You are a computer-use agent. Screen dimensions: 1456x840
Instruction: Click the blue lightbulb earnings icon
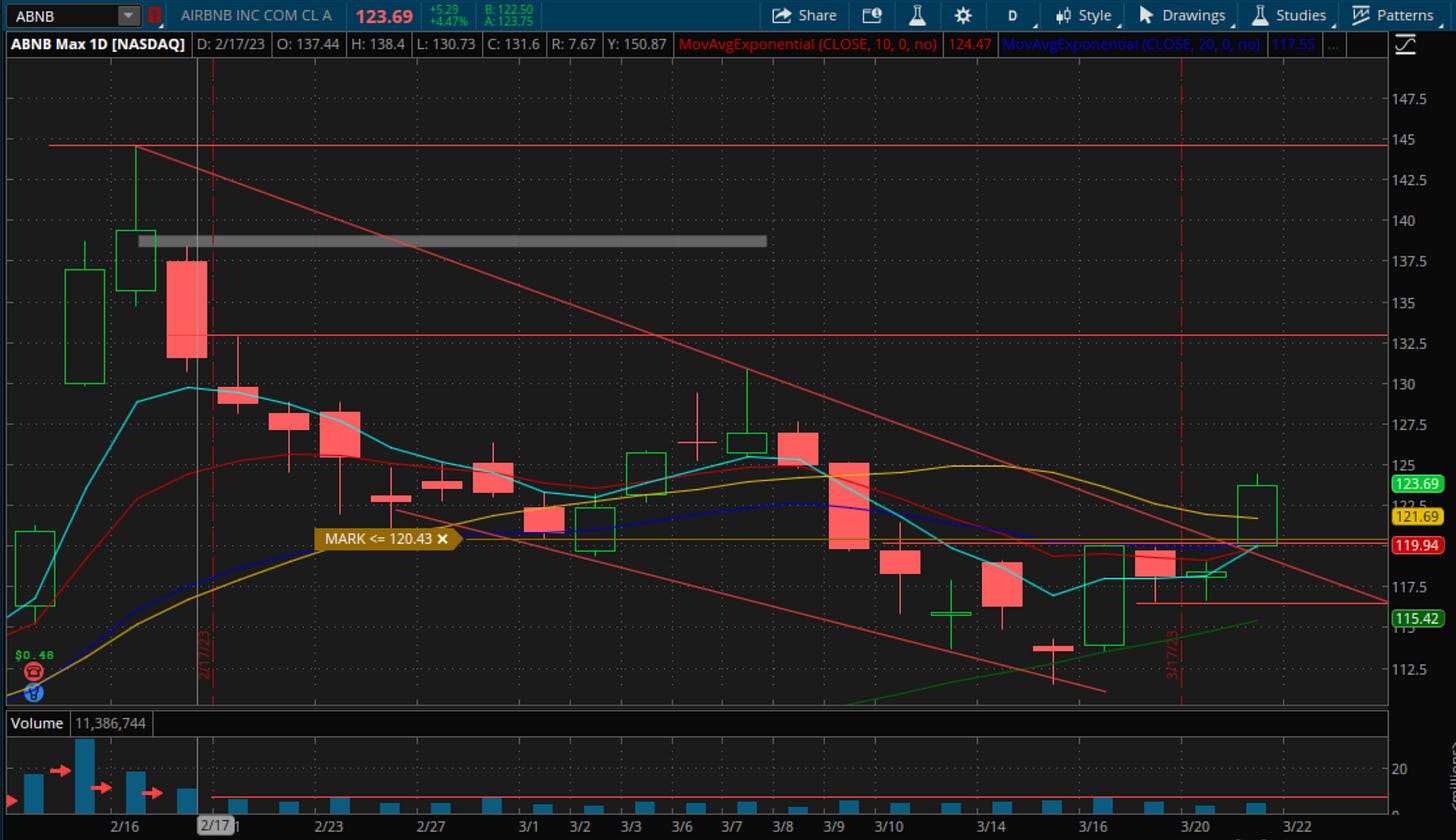34,691
